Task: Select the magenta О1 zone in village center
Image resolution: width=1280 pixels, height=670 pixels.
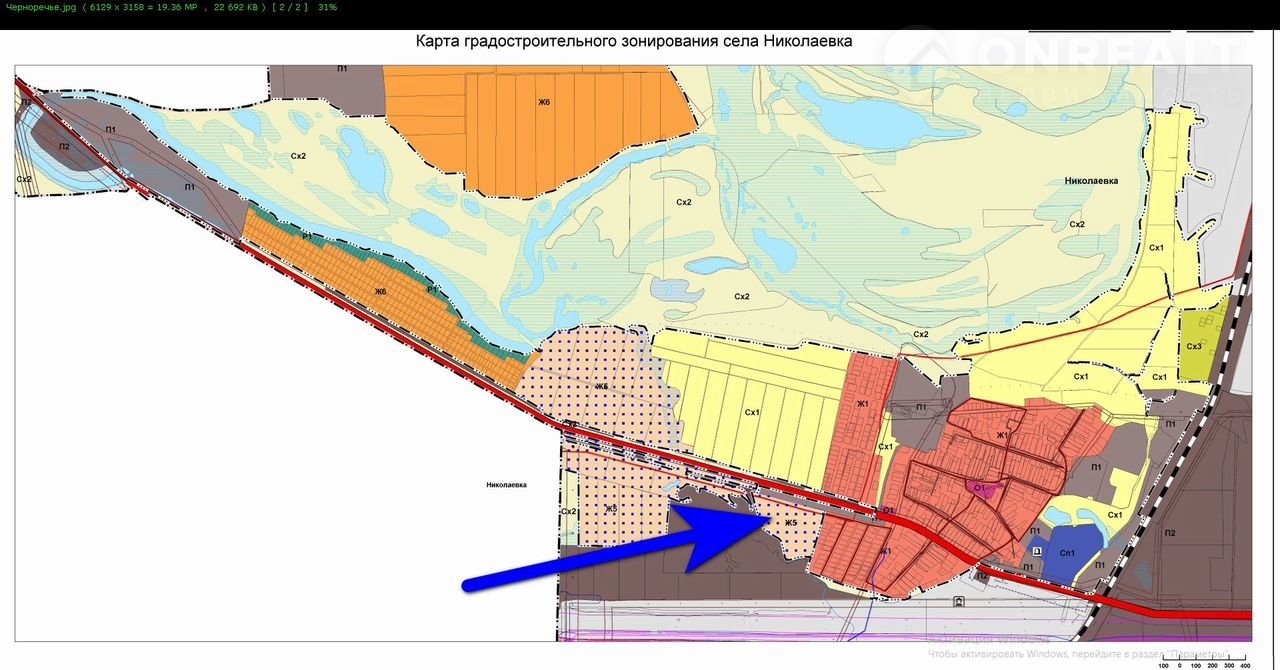Action: coord(981,488)
